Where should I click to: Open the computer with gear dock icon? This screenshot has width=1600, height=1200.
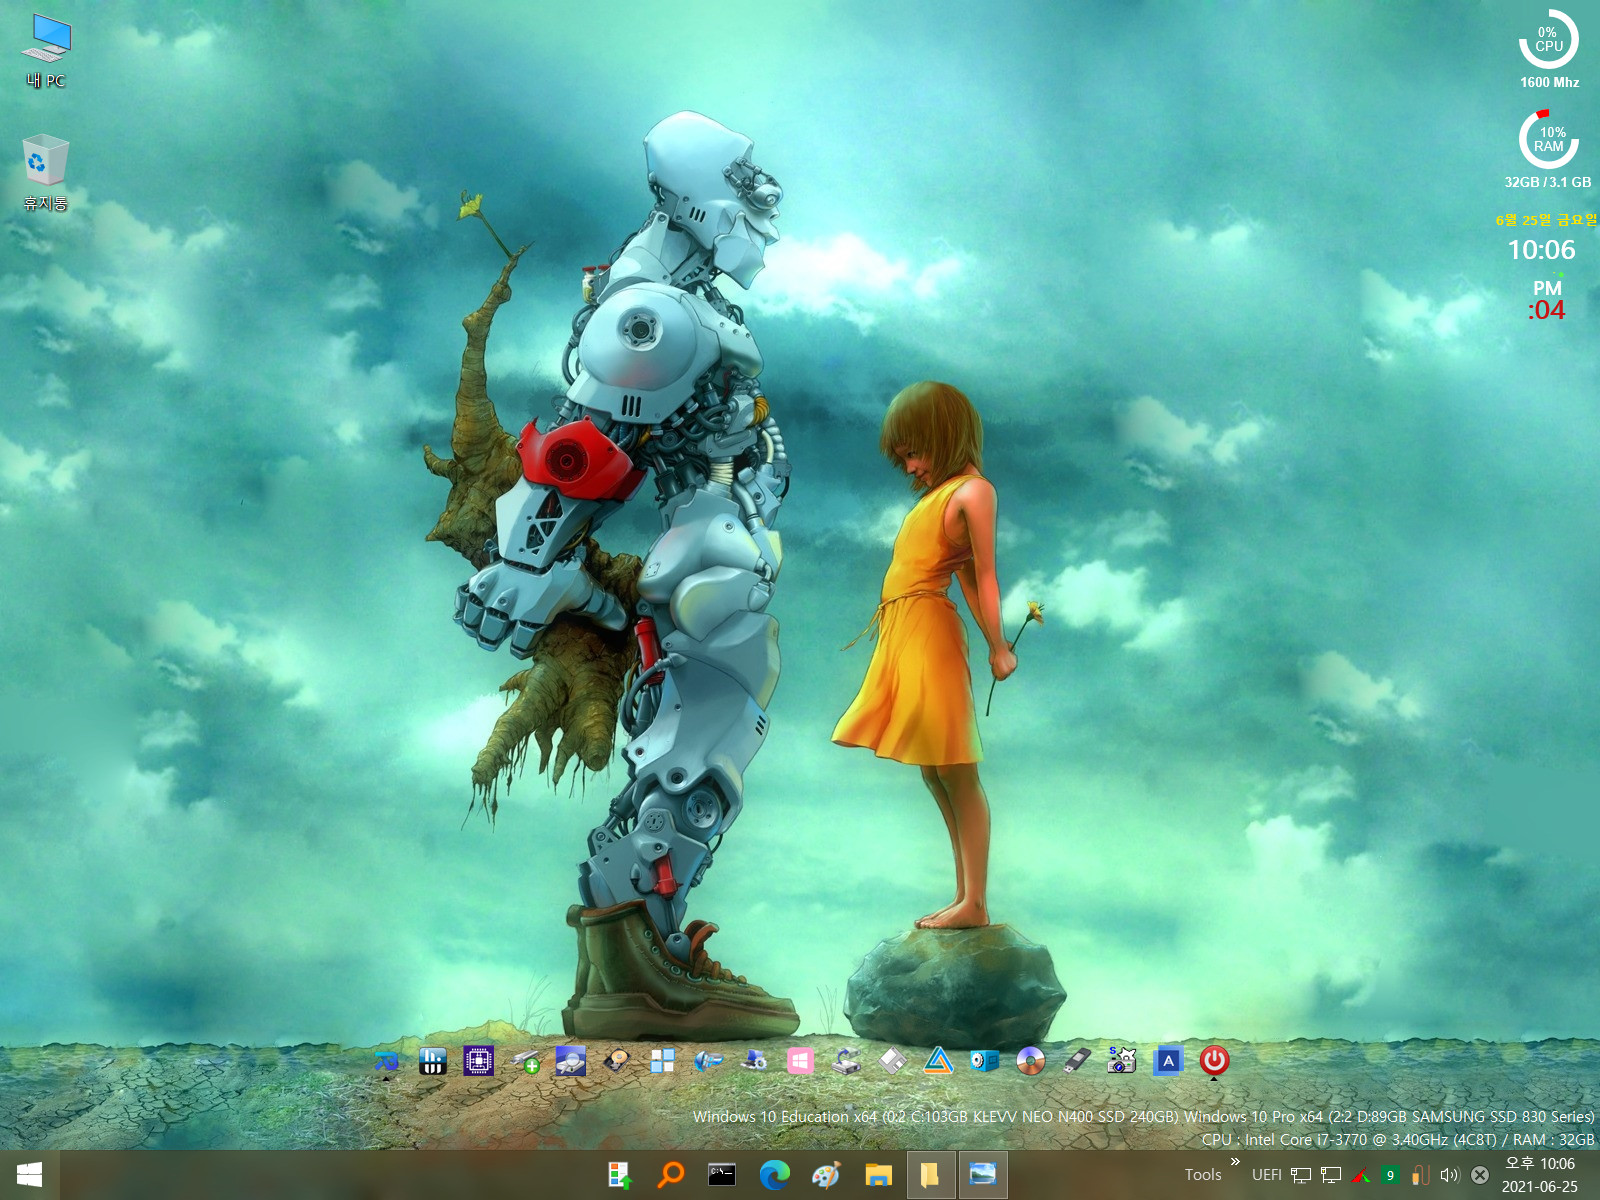tap(754, 1061)
